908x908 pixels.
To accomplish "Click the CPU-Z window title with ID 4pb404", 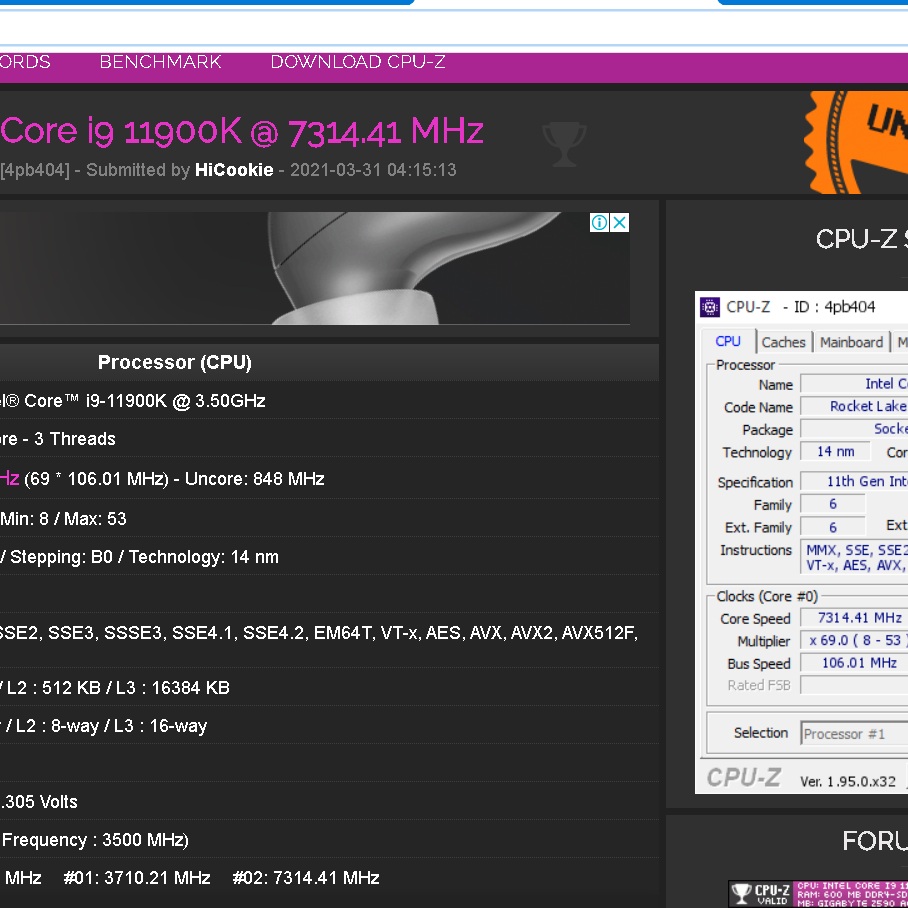I will pos(801,307).
